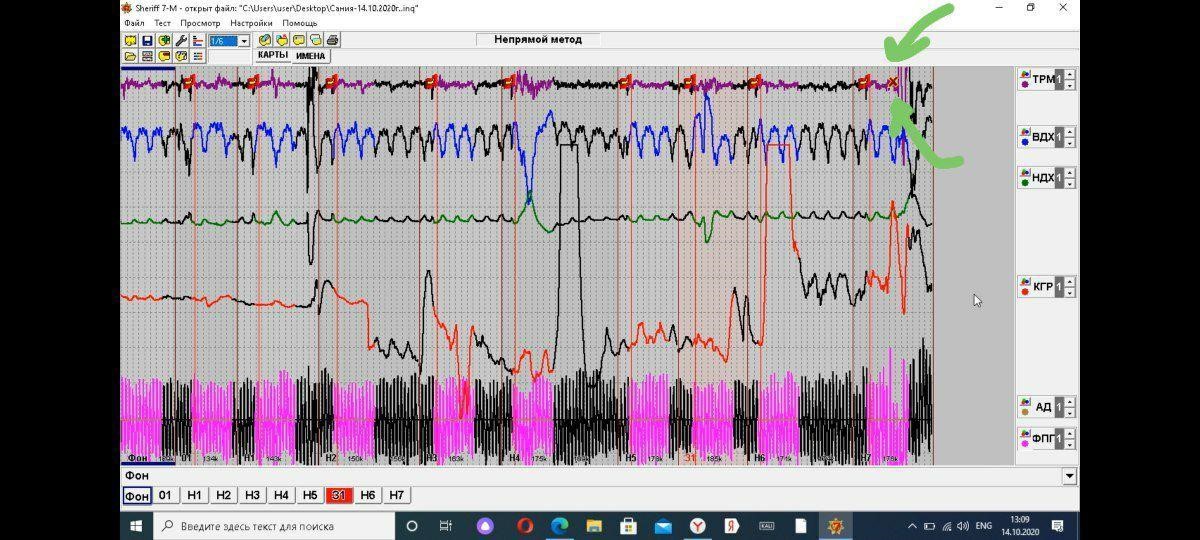The width and height of the screenshot is (1200, 540).
Task: Select the Н5 question button
Action: pyautogui.click(x=310, y=496)
